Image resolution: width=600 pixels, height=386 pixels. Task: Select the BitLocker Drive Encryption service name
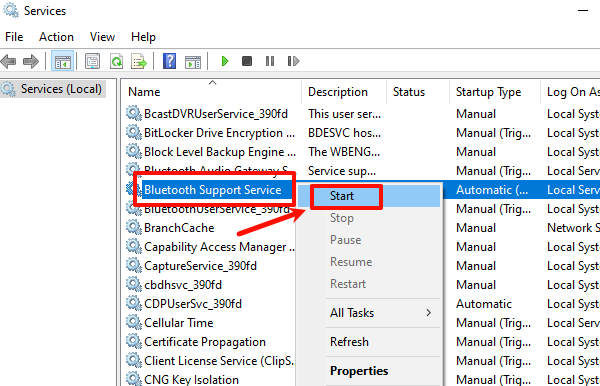[219, 133]
